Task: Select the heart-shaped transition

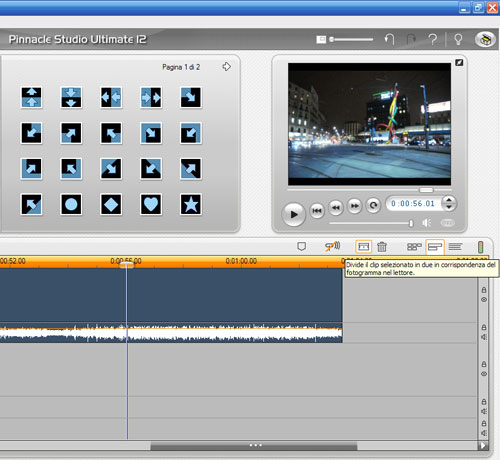Action: [151, 204]
